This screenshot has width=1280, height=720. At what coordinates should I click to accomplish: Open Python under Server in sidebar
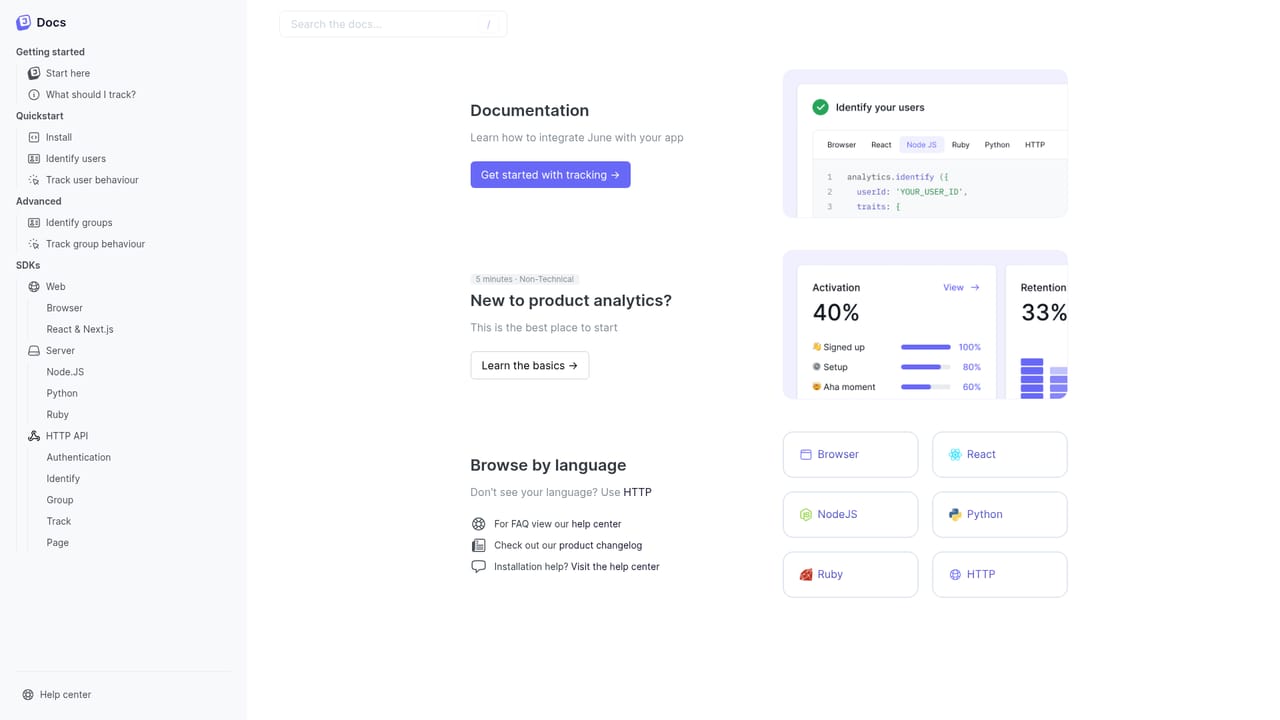tap(62, 393)
